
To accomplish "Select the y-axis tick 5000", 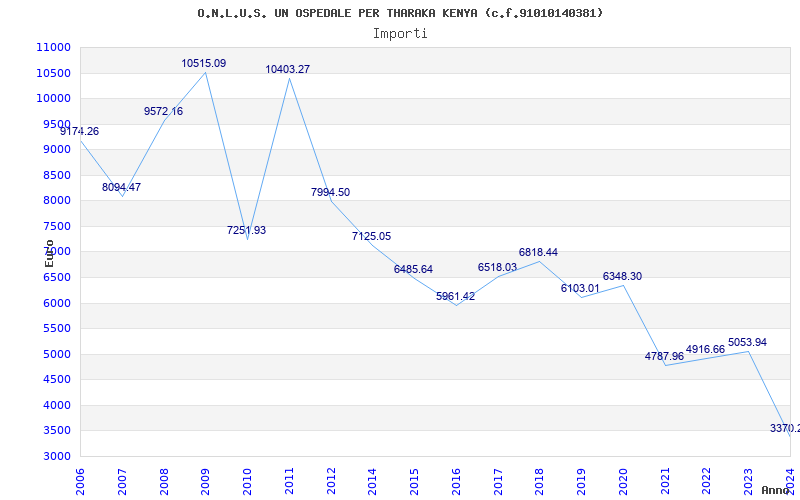I will tap(57, 354).
